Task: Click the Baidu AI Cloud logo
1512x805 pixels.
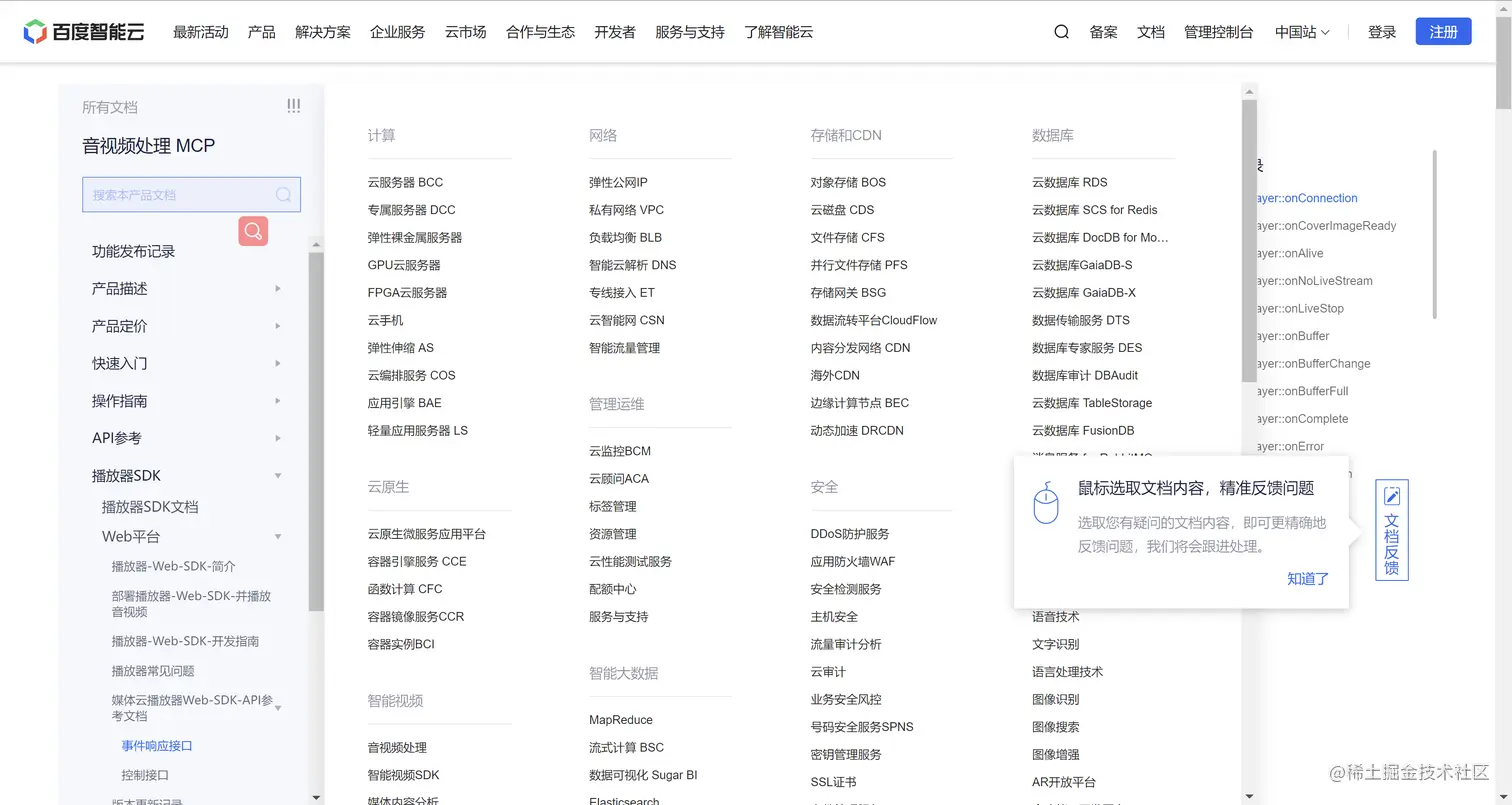Action: pyautogui.click(x=84, y=32)
